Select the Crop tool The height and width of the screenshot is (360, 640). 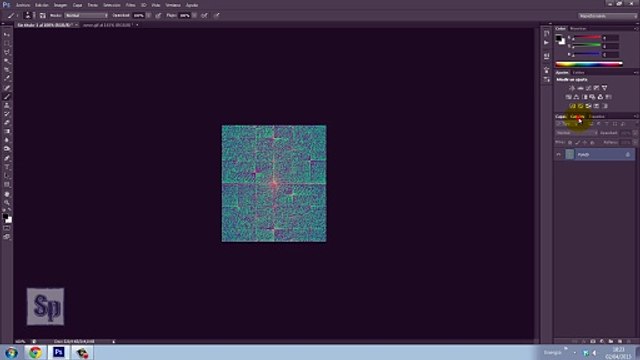click(7, 70)
